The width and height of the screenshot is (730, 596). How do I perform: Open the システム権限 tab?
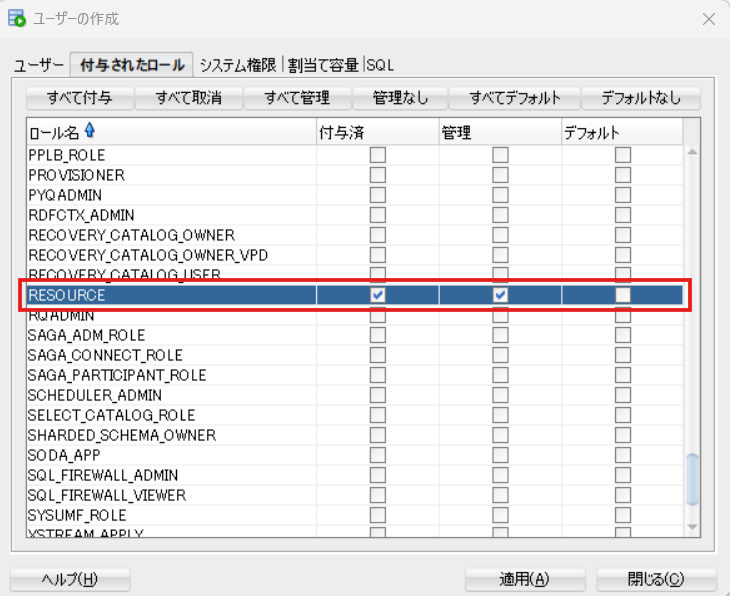point(238,65)
